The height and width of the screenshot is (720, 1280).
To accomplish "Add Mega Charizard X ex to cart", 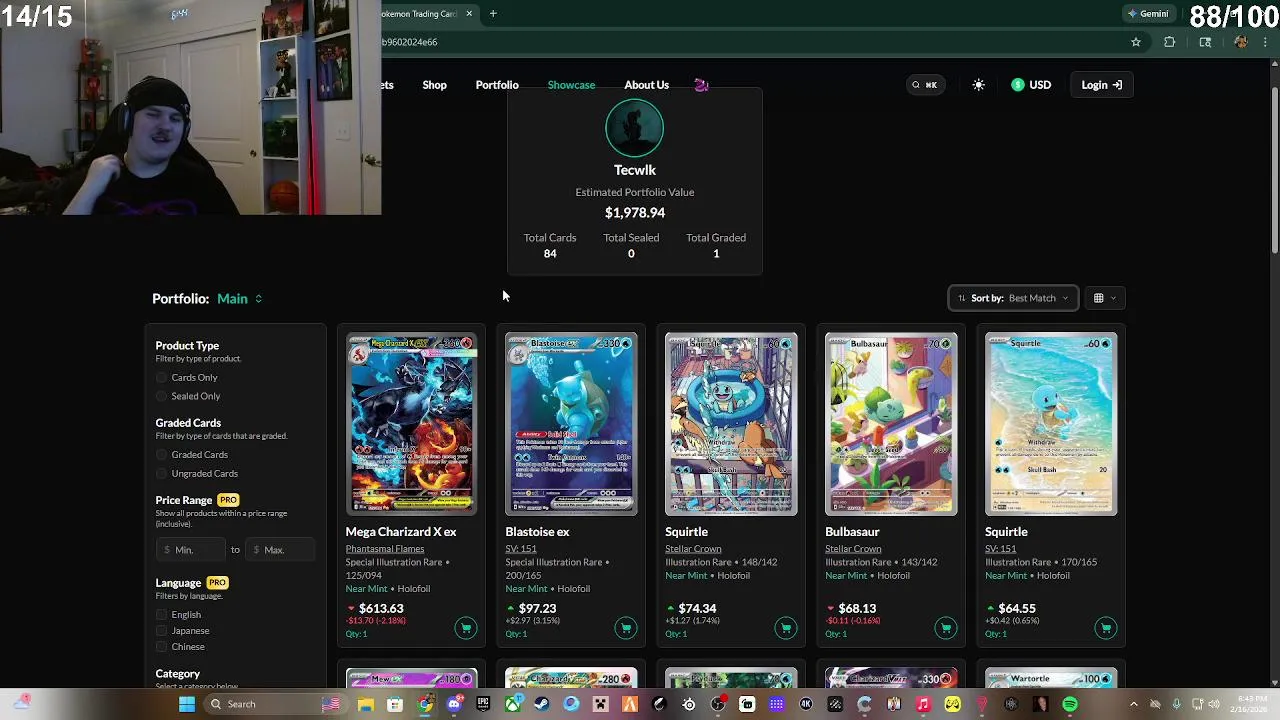I will pyautogui.click(x=466, y=628).
